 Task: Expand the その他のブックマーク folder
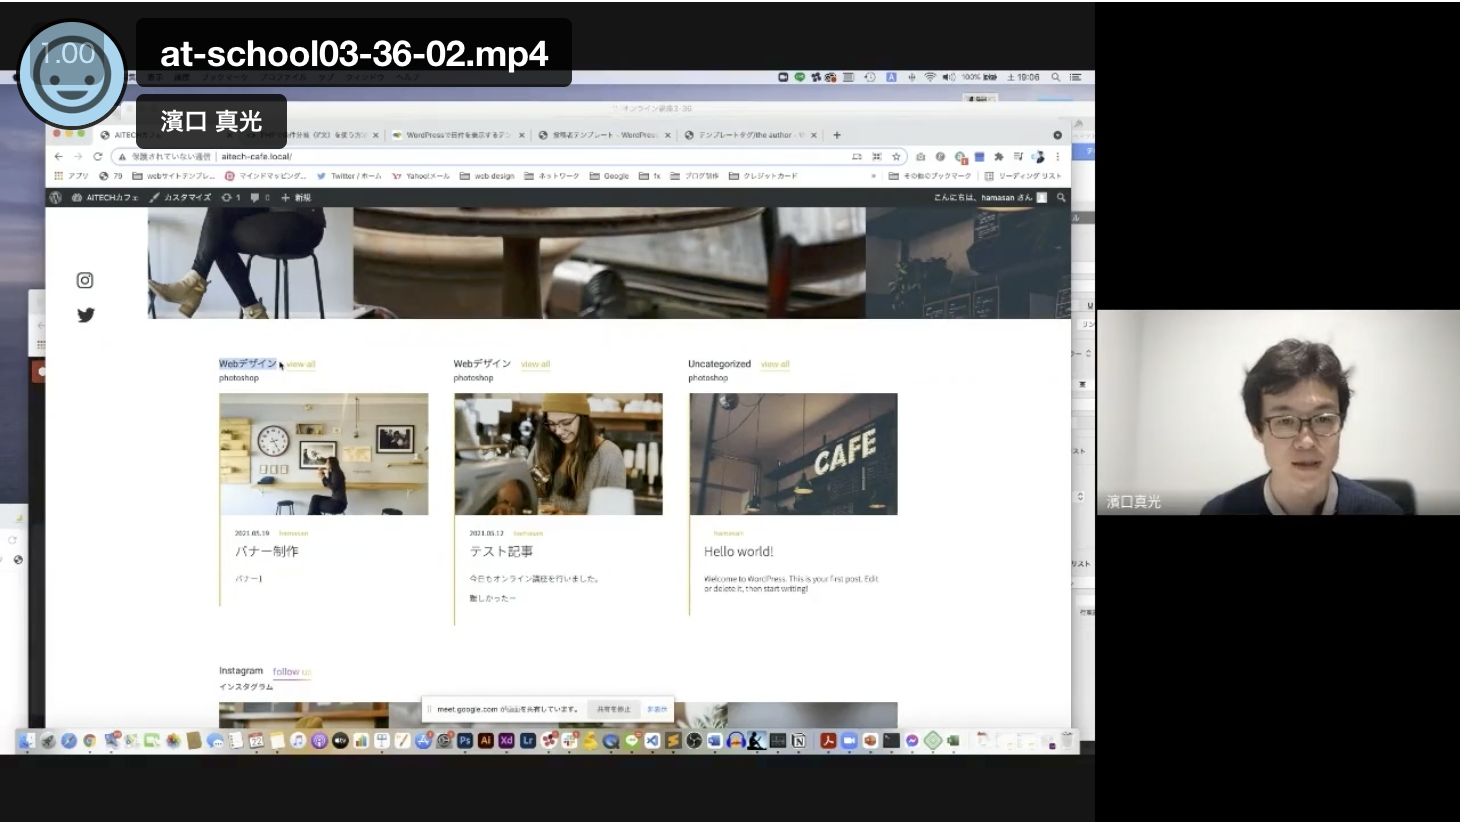click(930, 176)
